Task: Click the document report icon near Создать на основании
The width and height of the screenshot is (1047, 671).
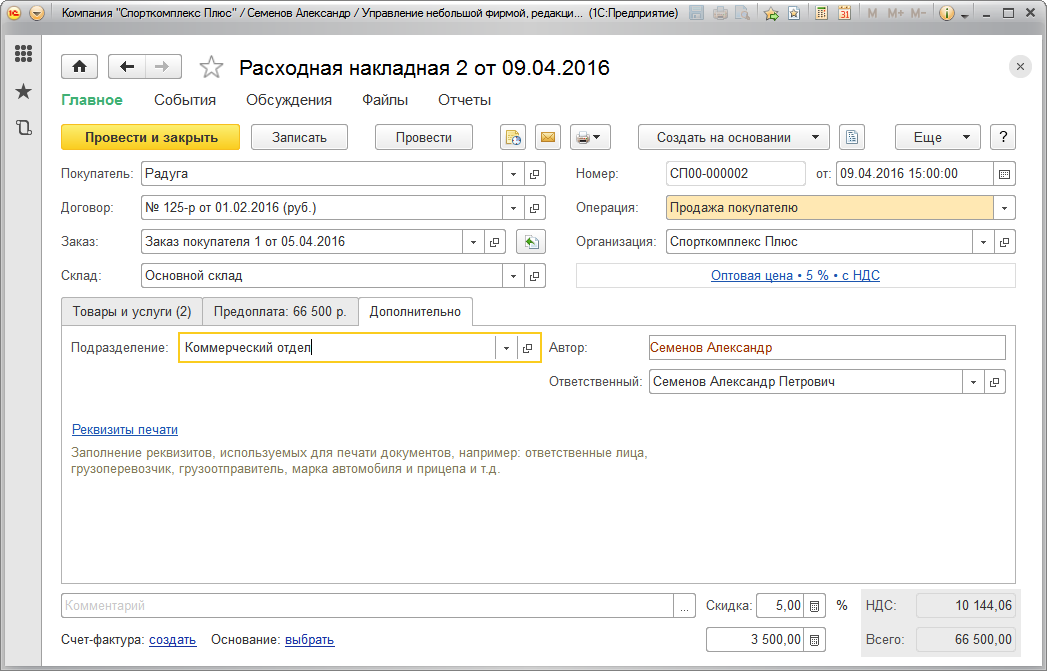Action: [851, 137]
